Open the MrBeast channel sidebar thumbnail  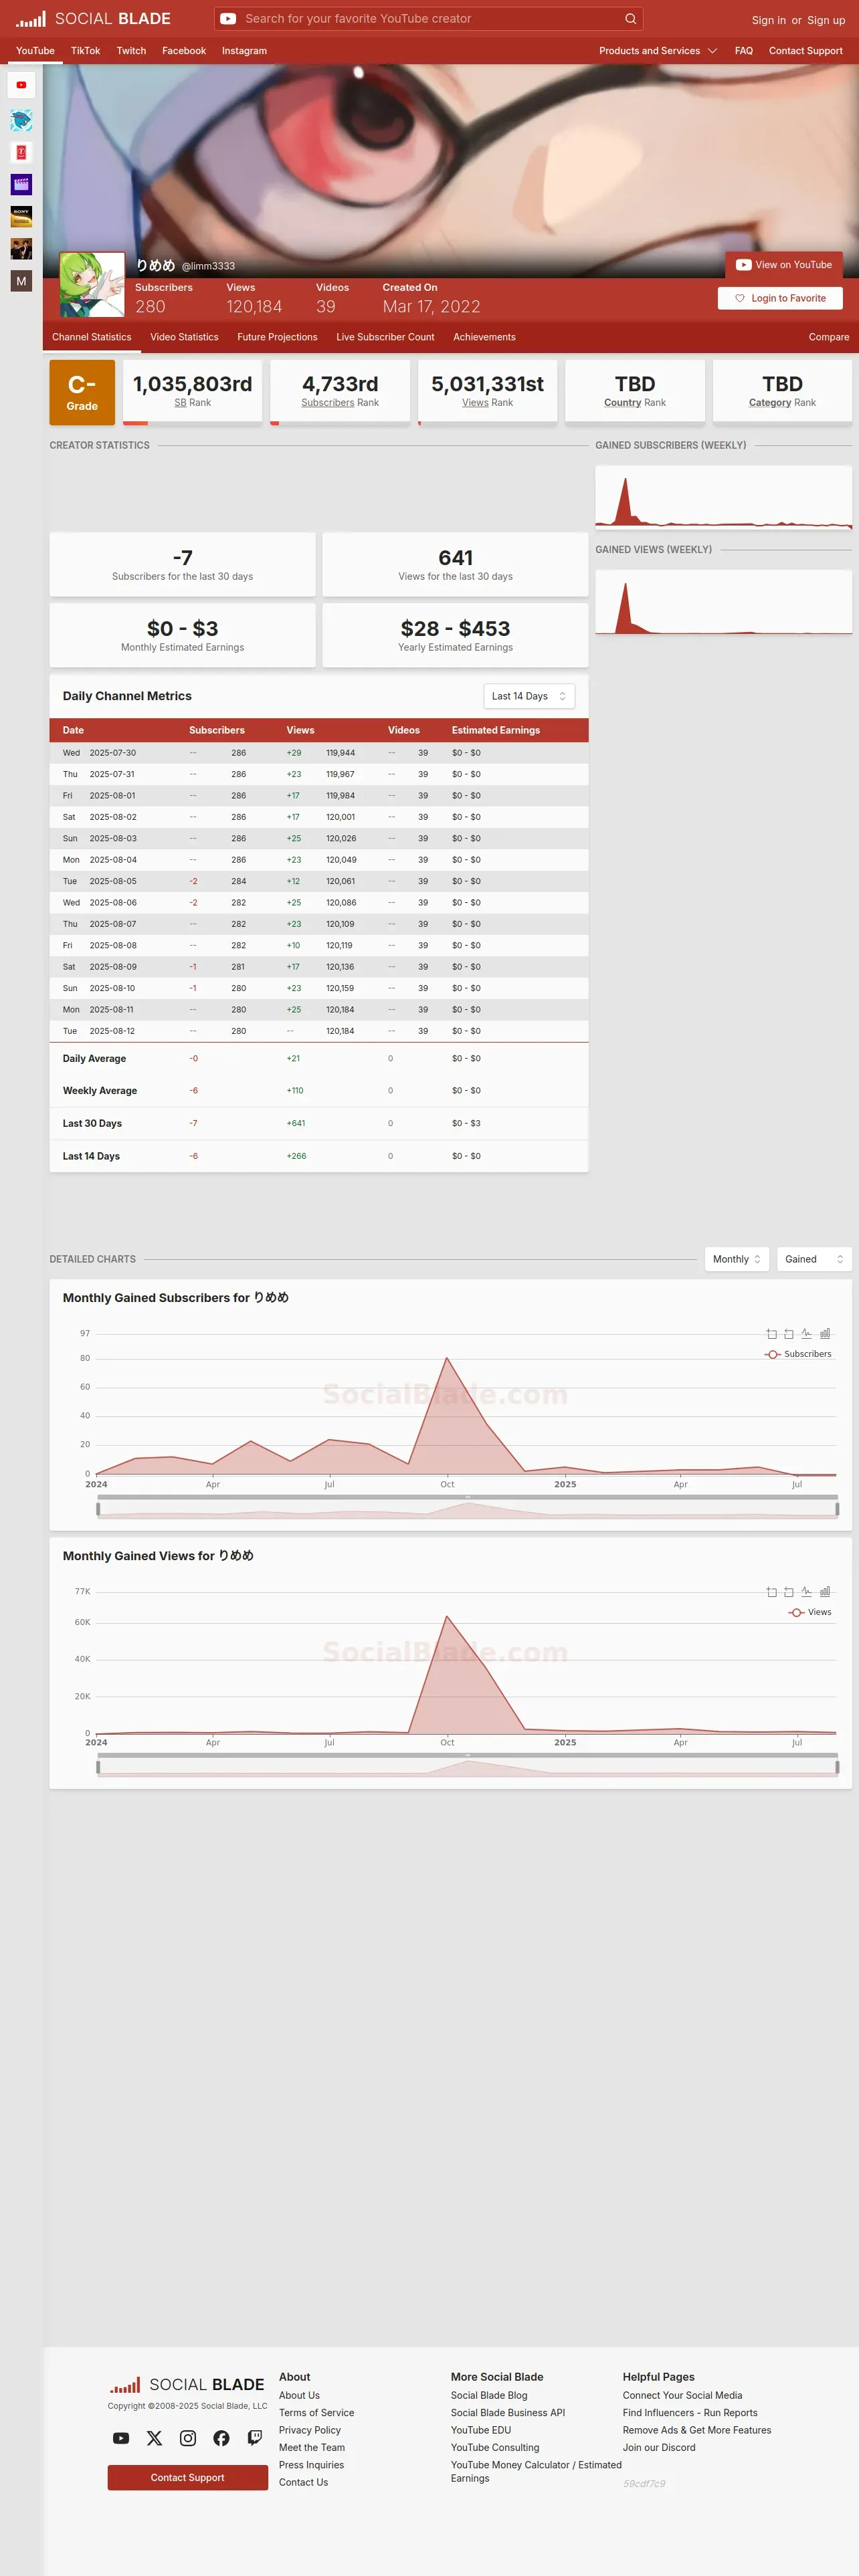click(21, 120)
